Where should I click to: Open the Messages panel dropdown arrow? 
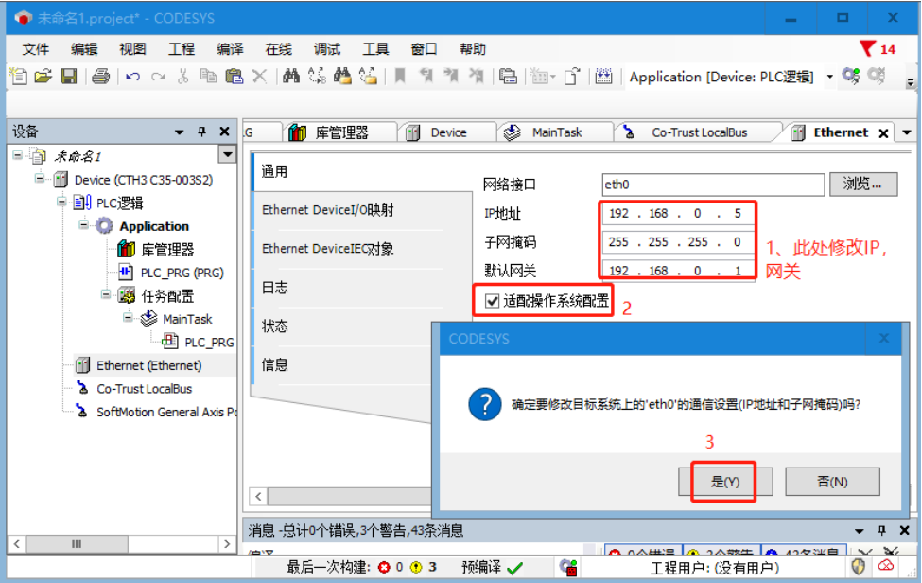pyautogui.click(x=859, y=531)
